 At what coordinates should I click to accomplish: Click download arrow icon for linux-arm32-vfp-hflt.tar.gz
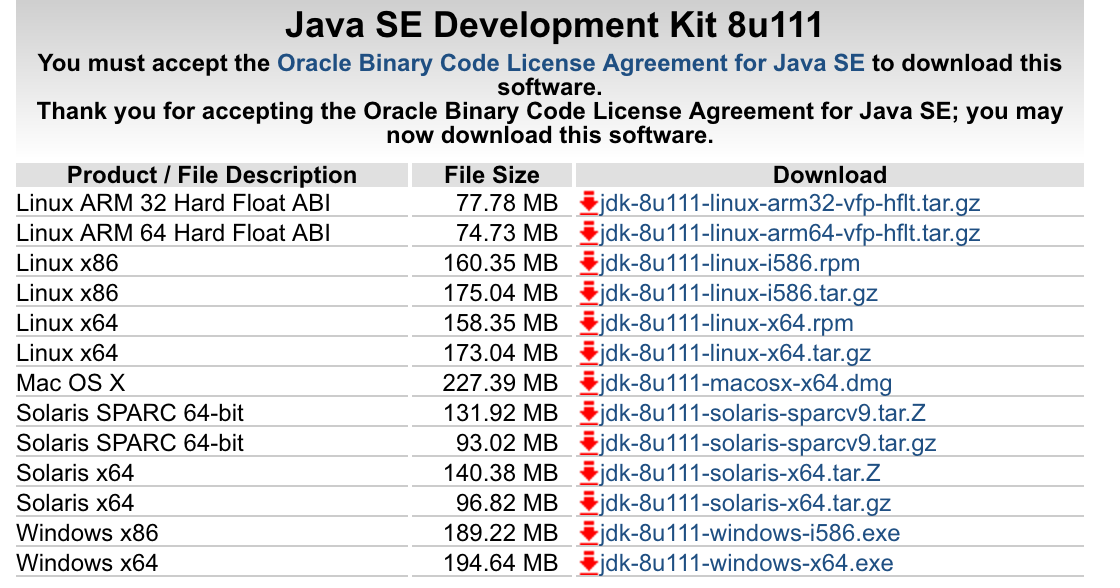click(x=589, y=204)
